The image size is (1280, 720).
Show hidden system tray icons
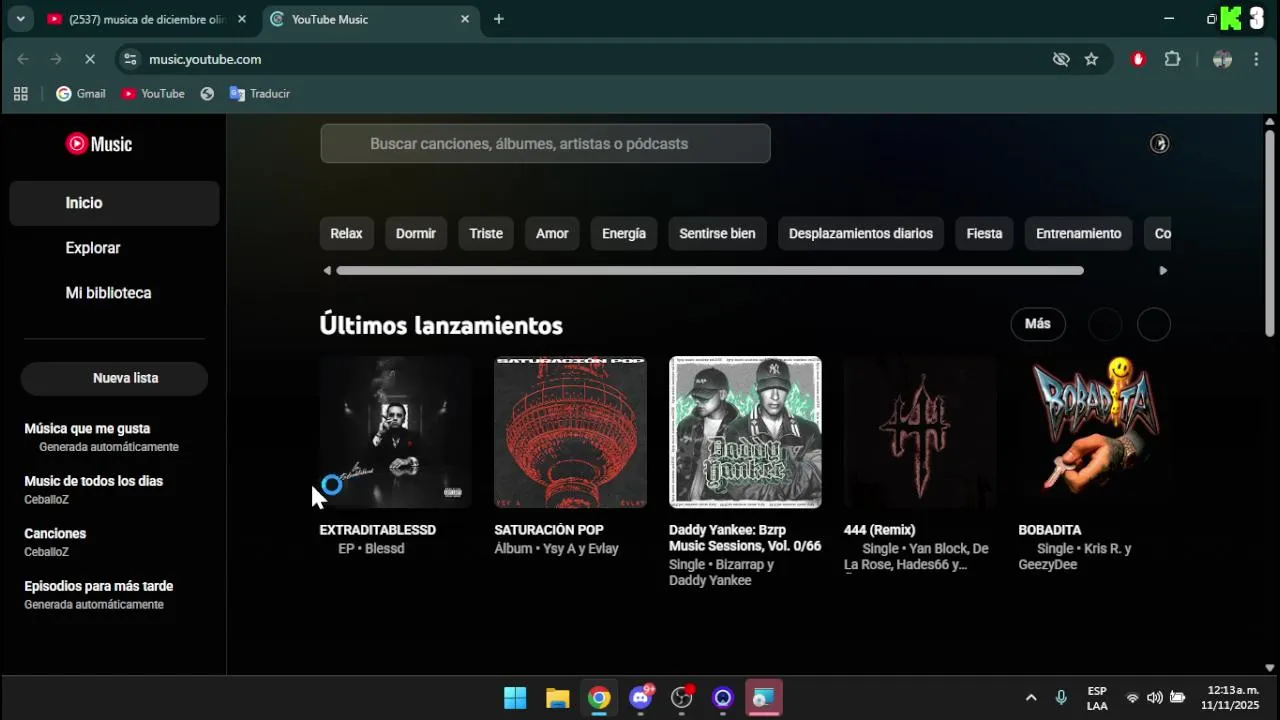1031,698
